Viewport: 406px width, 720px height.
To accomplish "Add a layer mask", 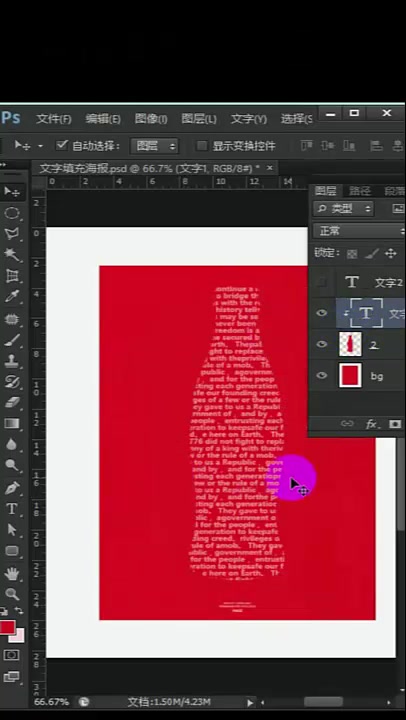I will (395, 424).
